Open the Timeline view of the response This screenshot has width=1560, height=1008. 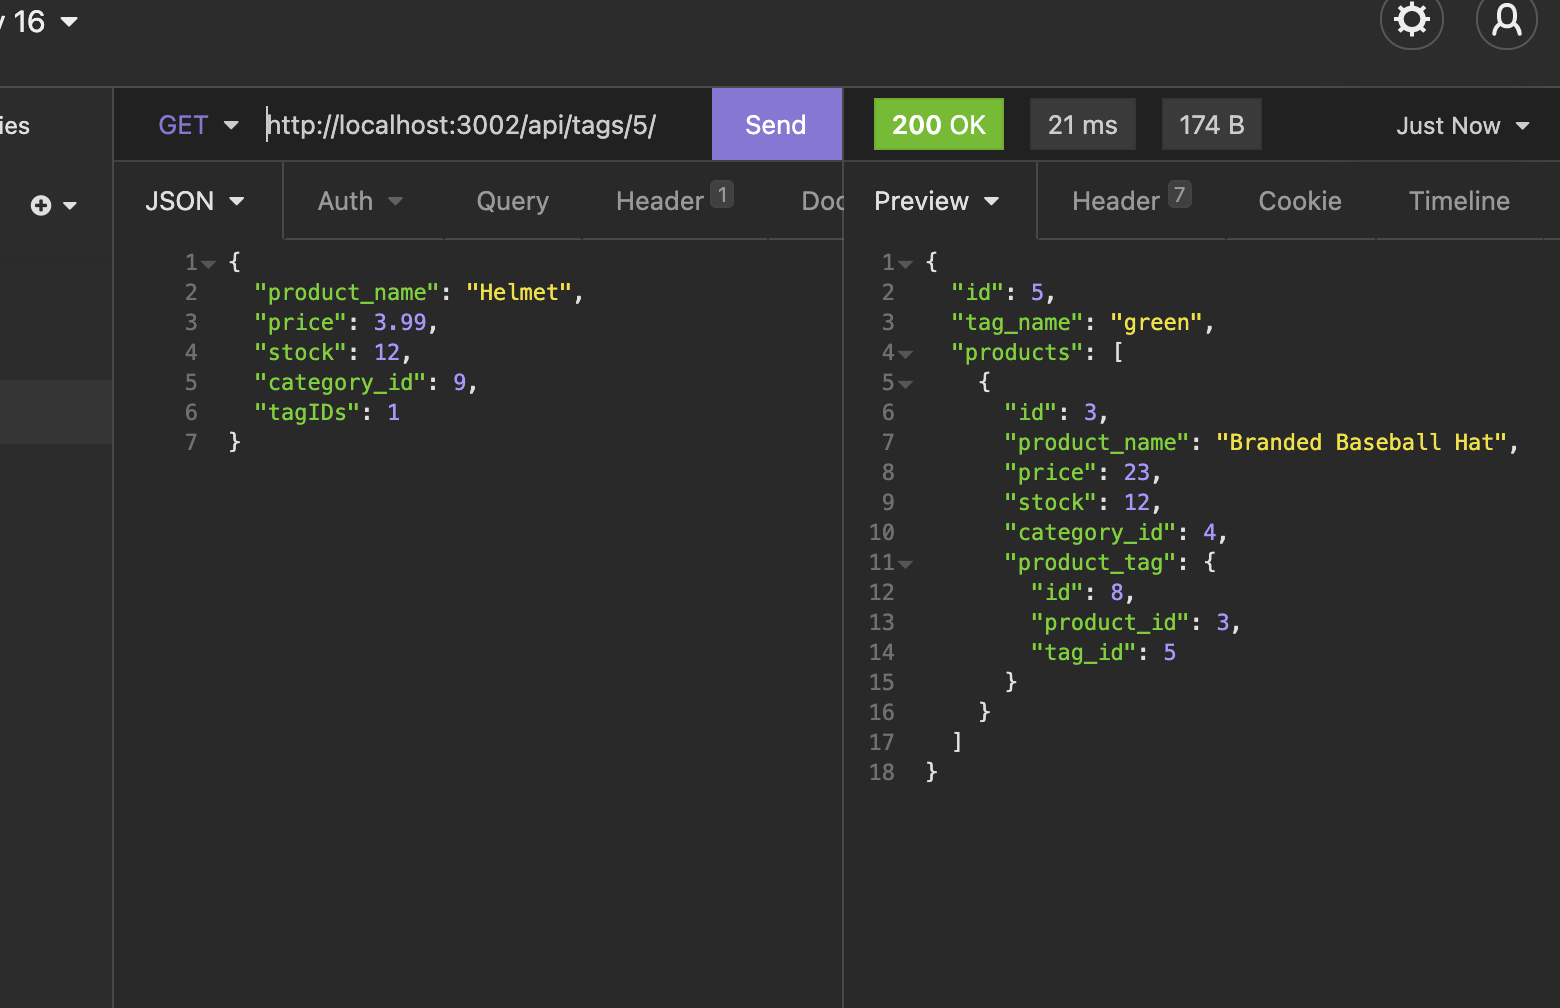[1459, 201]
